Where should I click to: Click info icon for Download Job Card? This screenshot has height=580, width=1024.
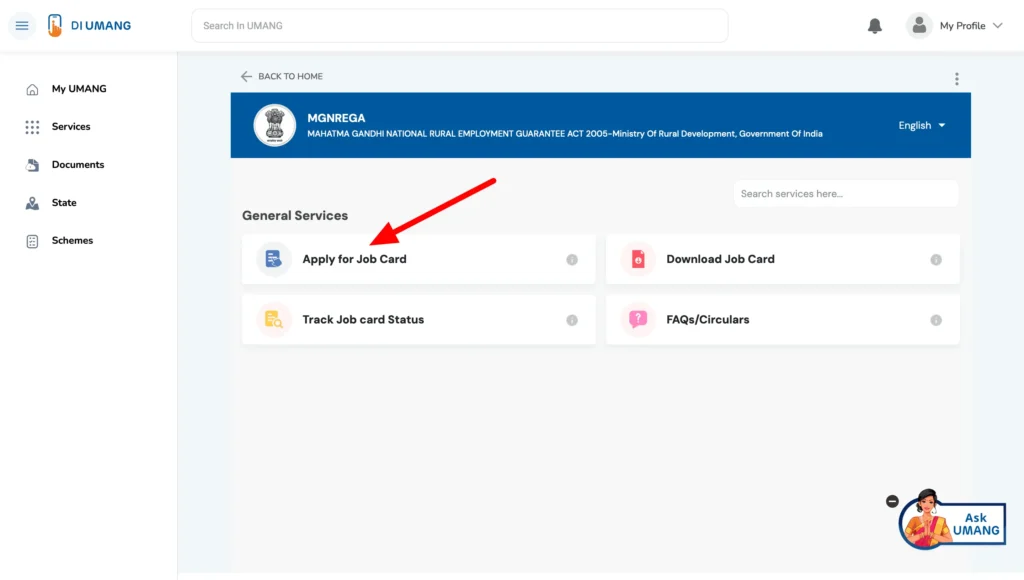[936, 260]
